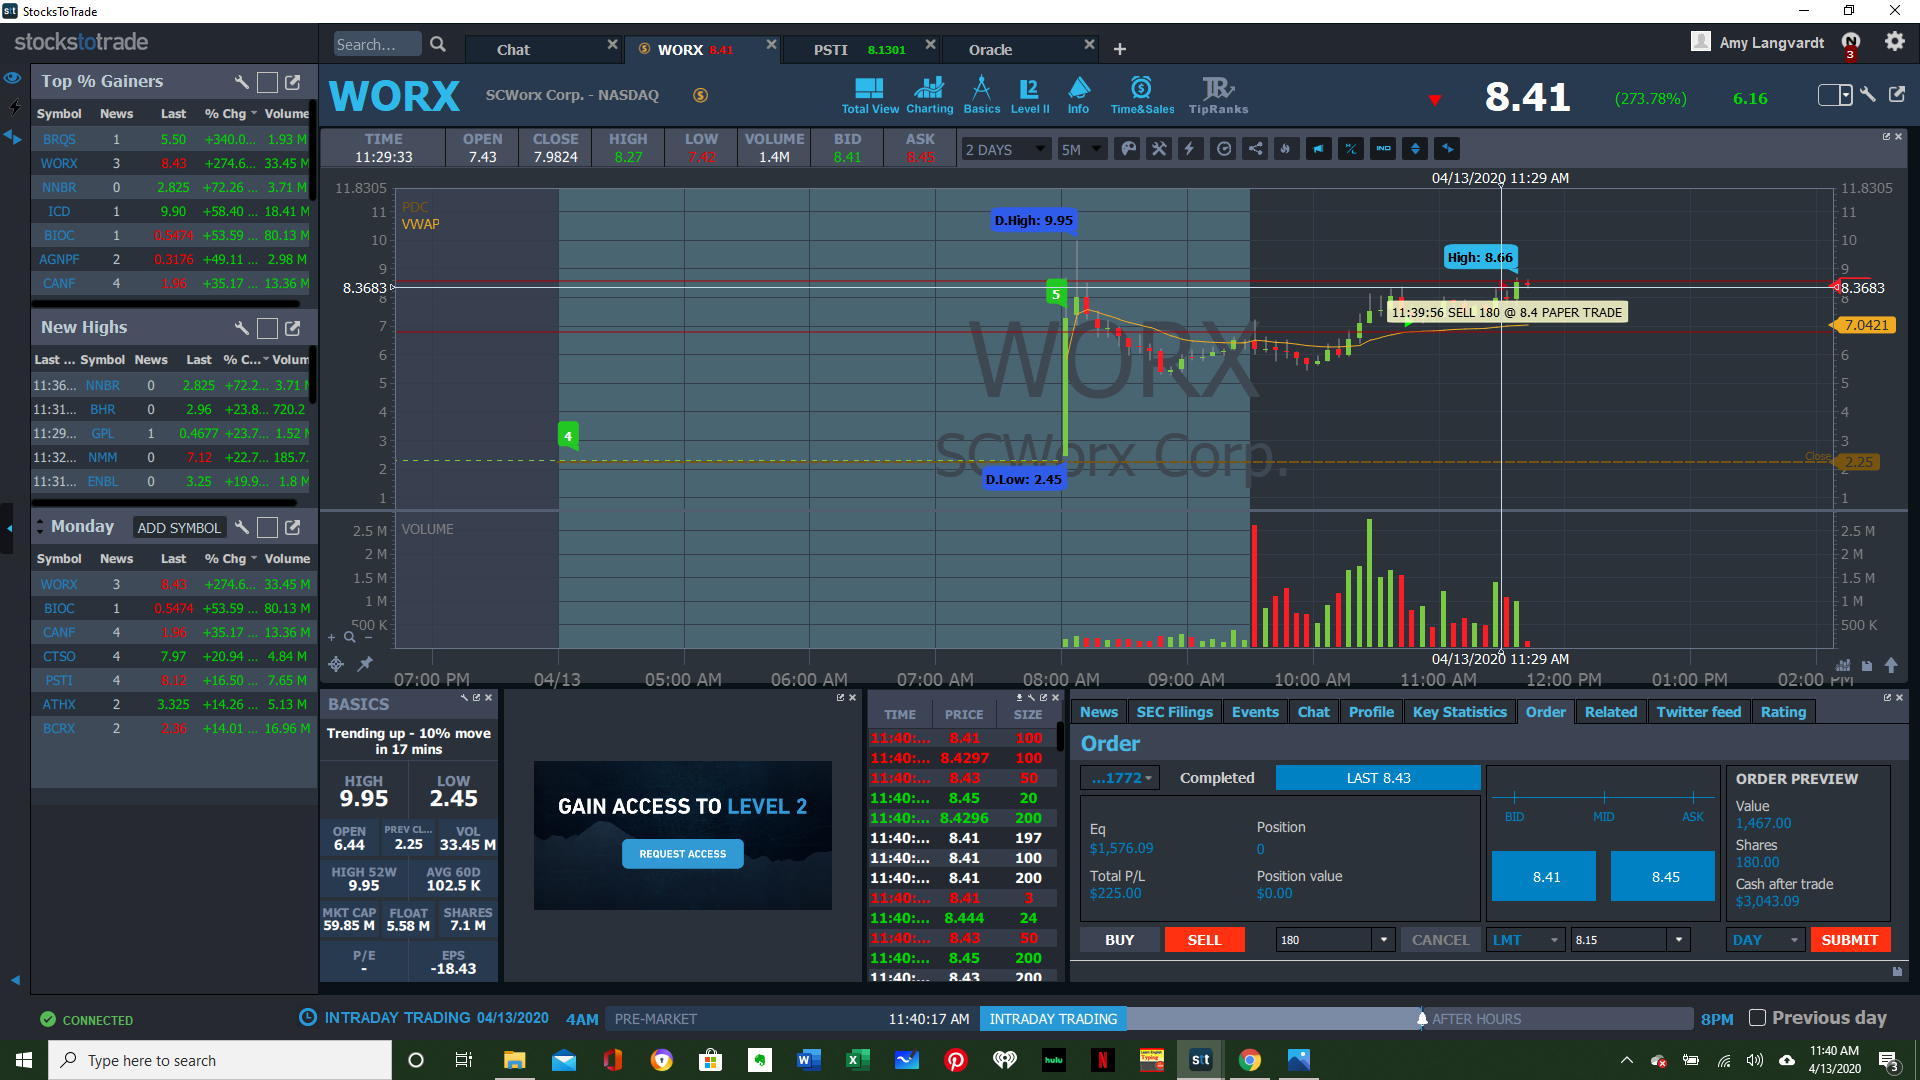The width and height of the screenshot is (1920, 1080).
Task: Open the LMT order type dropdown
Action: pos(1525,940)
